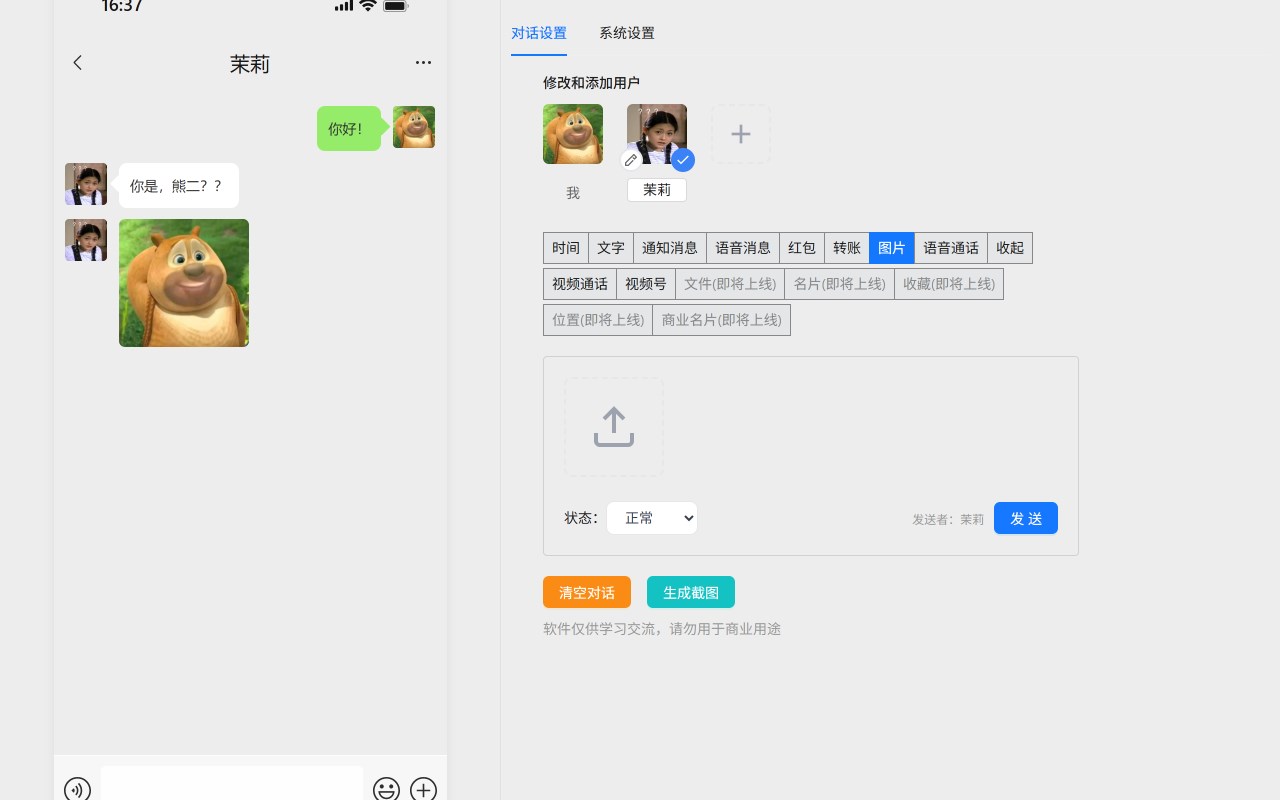Click the upload image icon area

(x=614, y=427)
